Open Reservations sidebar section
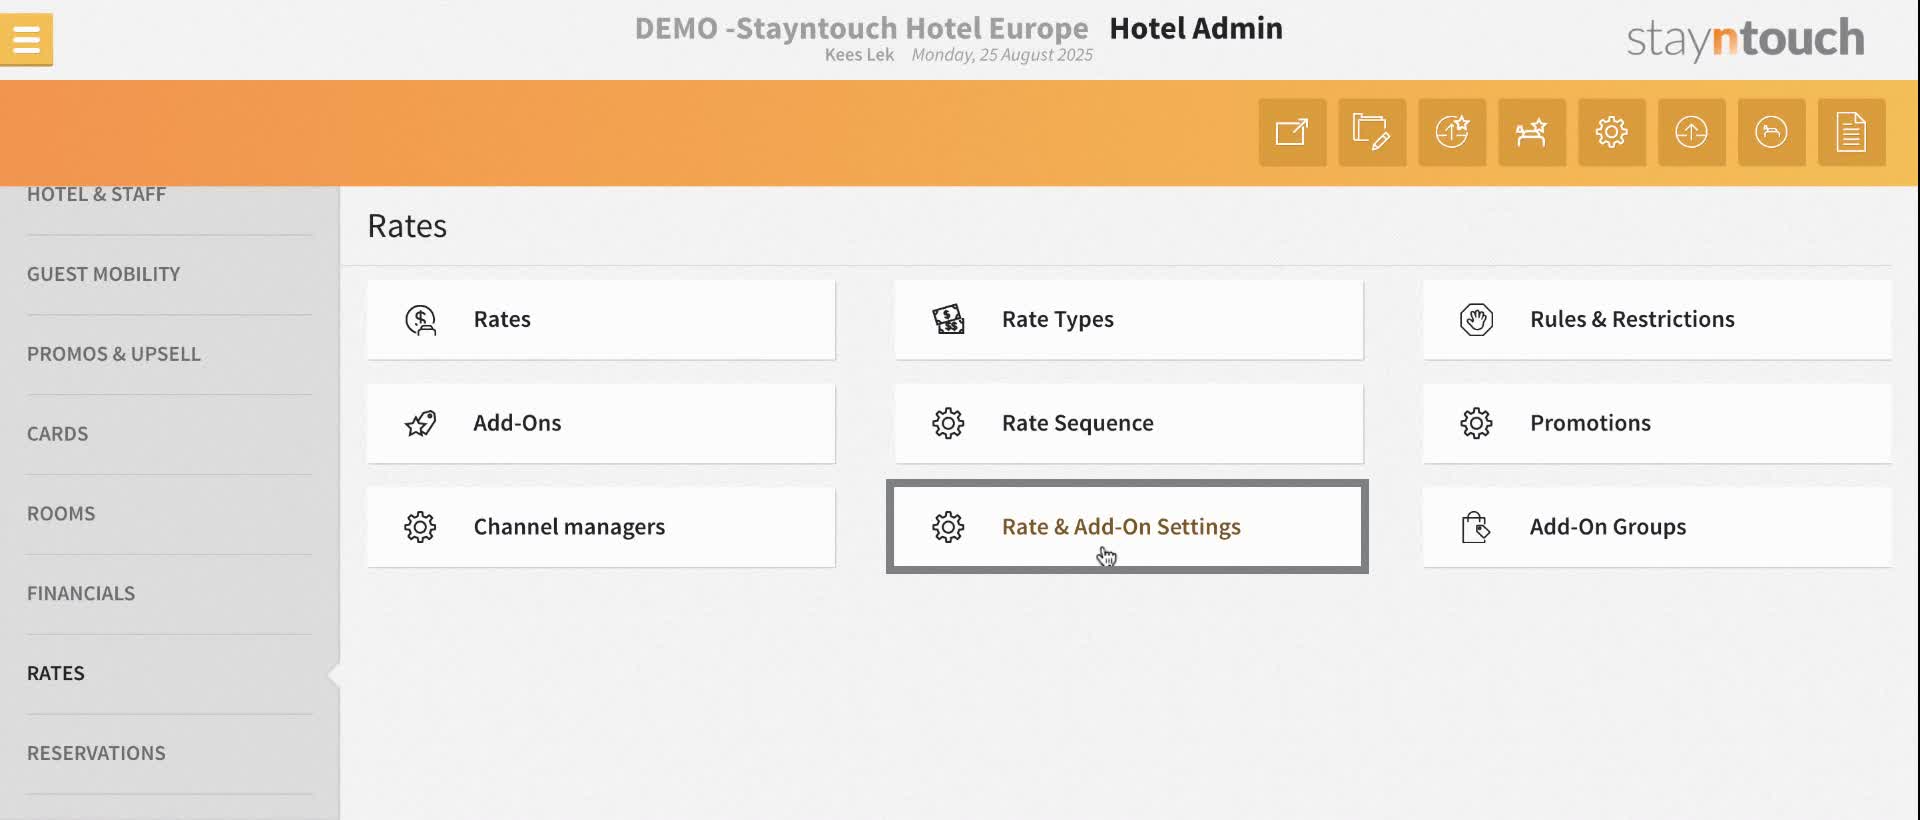This screenshot has width=1920, height=820. pos(97,754)
